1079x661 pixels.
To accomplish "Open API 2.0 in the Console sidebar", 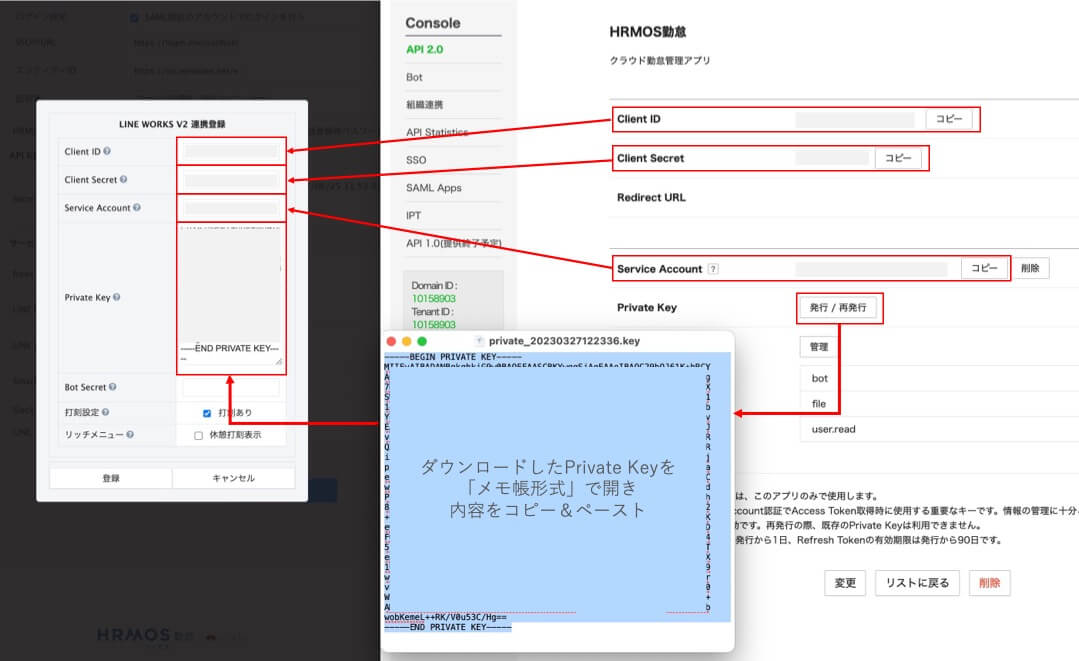I will pos(425,50).
